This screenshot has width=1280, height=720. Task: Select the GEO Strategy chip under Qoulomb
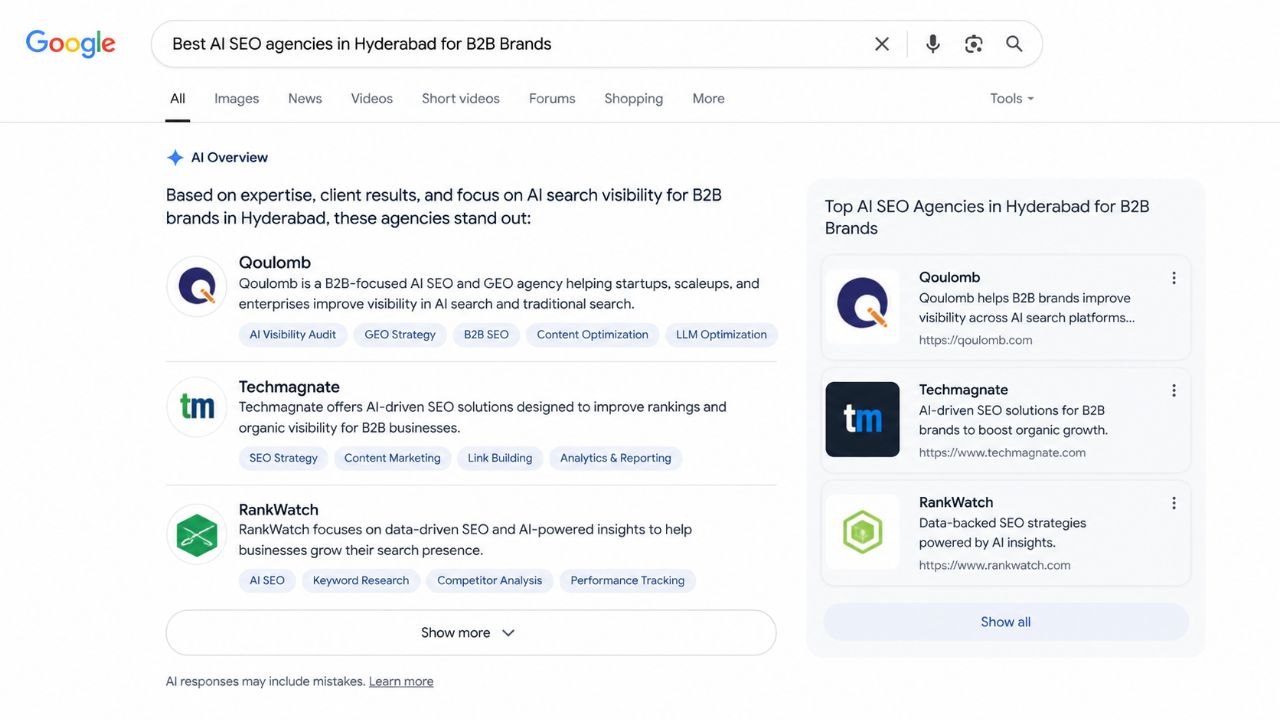(400, 335)
